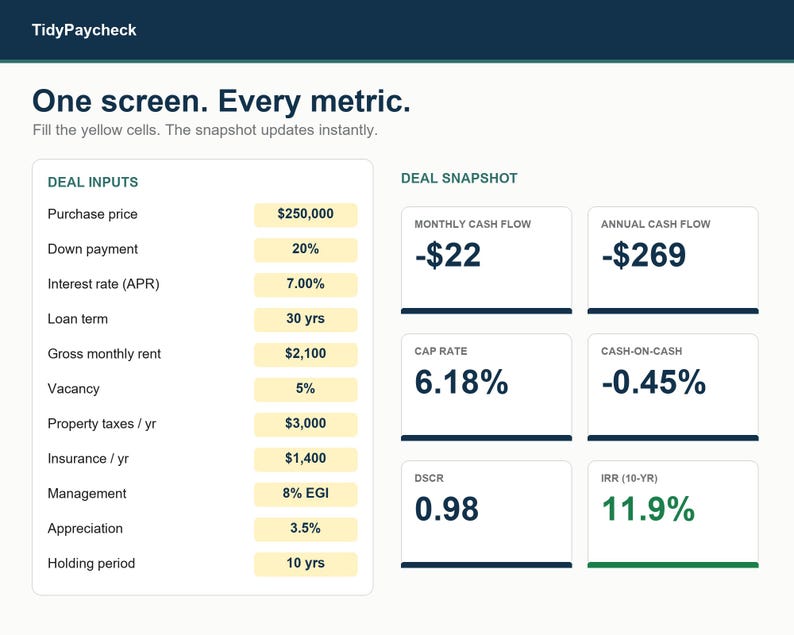The width and height of the screenshot is (794, 635).
Task: Click the 'Vacancy' label
Action: click(x=73, y=389)
